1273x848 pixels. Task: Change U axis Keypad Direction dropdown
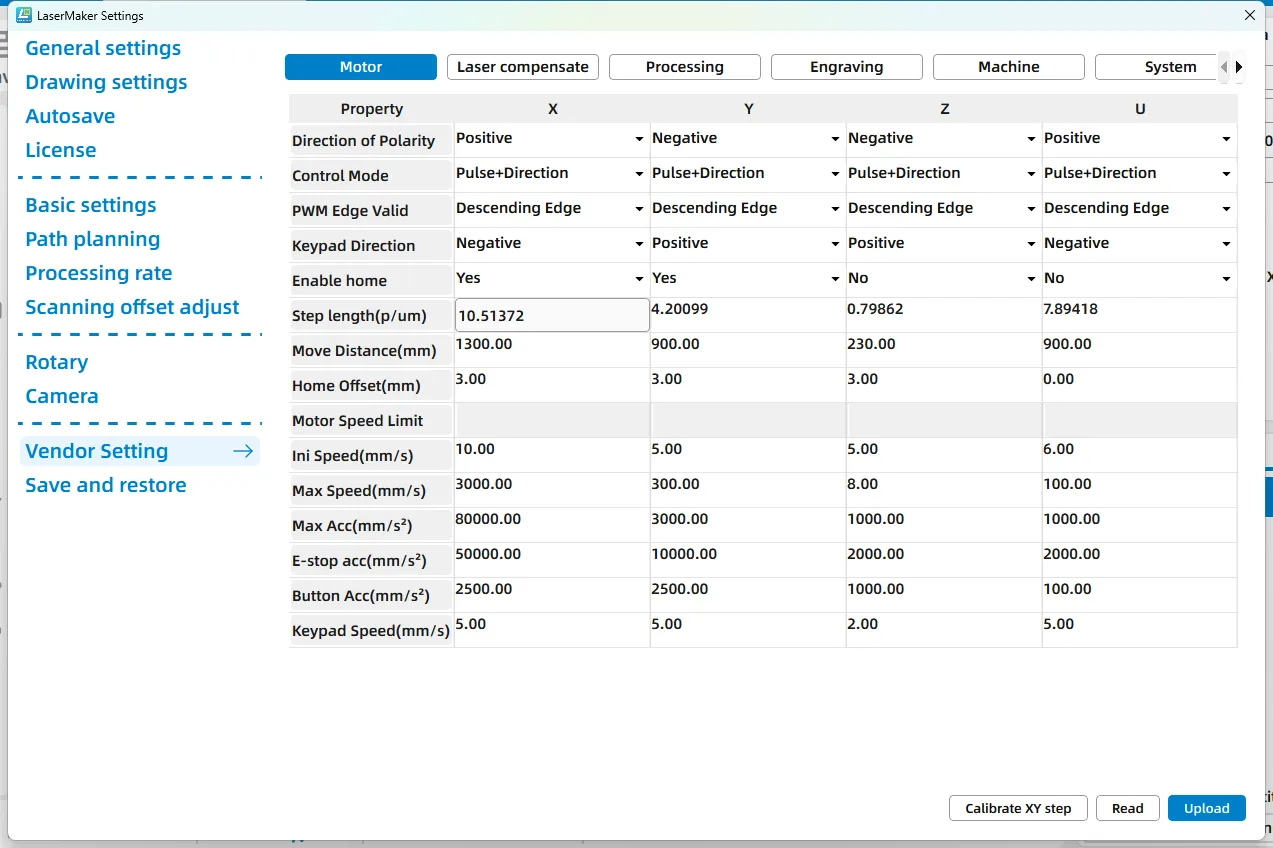(1226, 244)
